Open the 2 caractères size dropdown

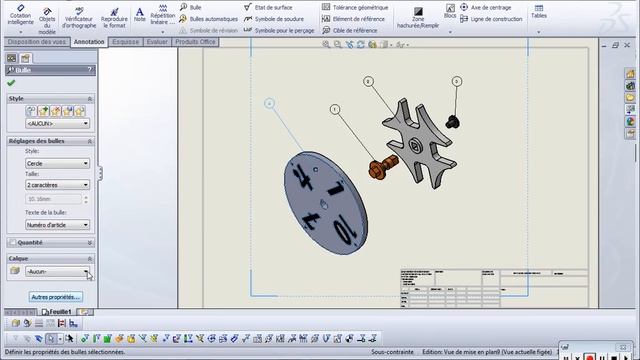point(57,185)
